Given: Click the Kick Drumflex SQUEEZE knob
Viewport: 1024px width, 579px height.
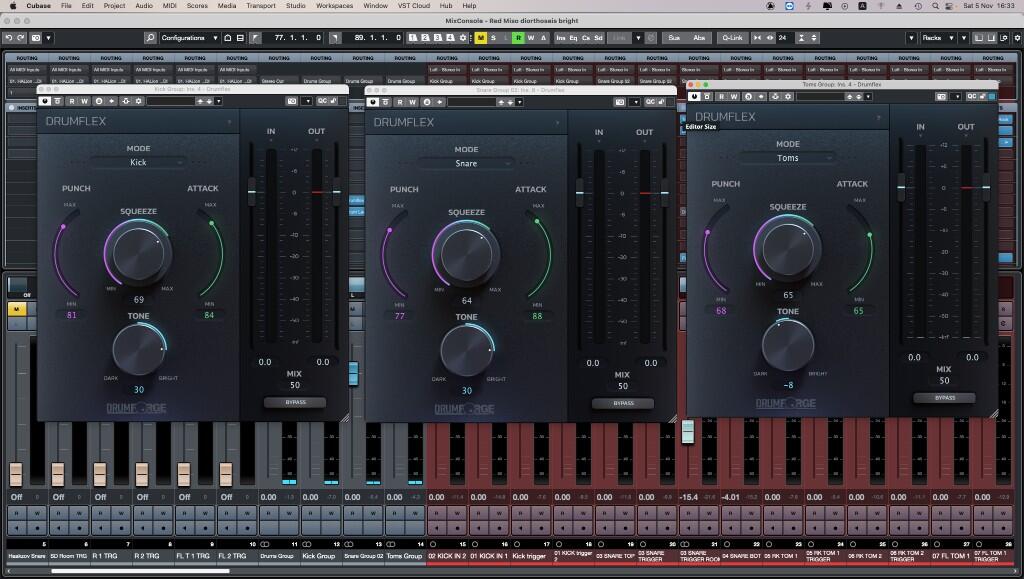Looking at the screenshot, I should (138, 253).
